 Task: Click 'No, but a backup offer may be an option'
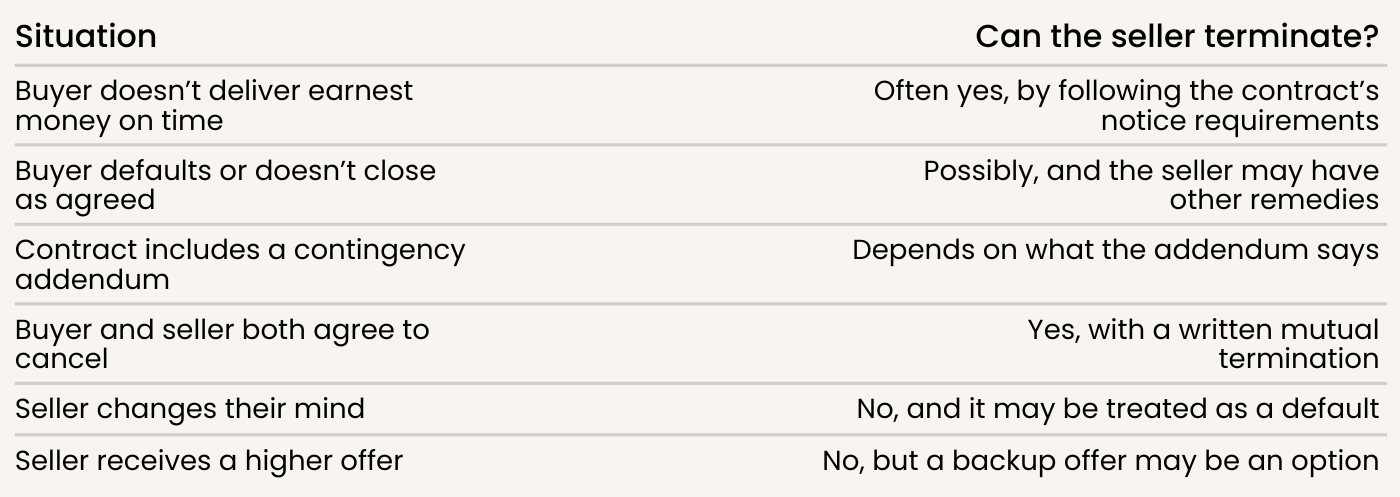pos(1101,461)
